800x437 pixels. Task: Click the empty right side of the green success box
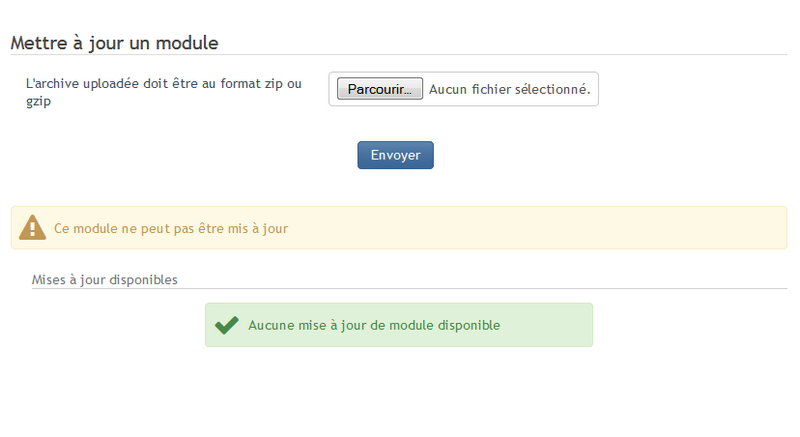[x=550, y=325]
